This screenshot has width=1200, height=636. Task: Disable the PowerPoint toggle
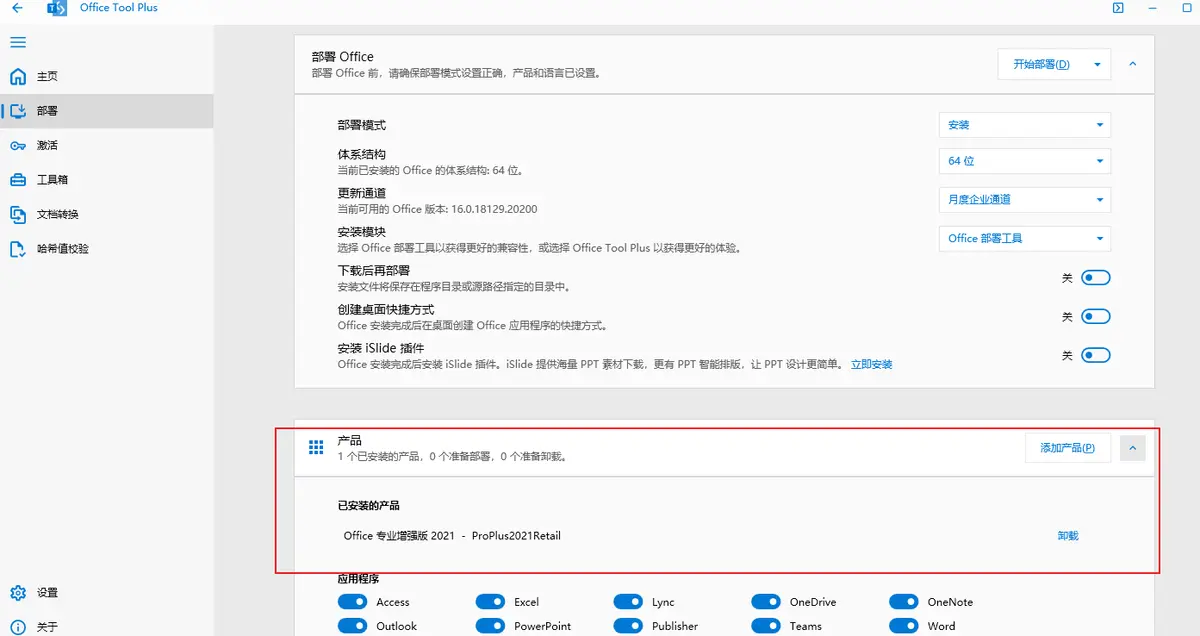[x=490, y=626]
